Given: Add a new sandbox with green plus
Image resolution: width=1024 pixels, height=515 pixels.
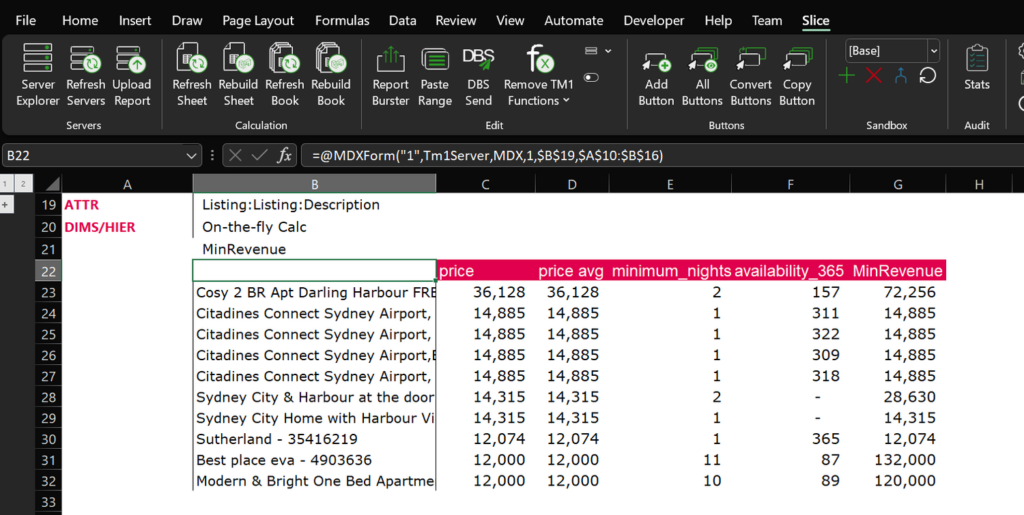Looking at the screenshot, I should click(848, 76).
